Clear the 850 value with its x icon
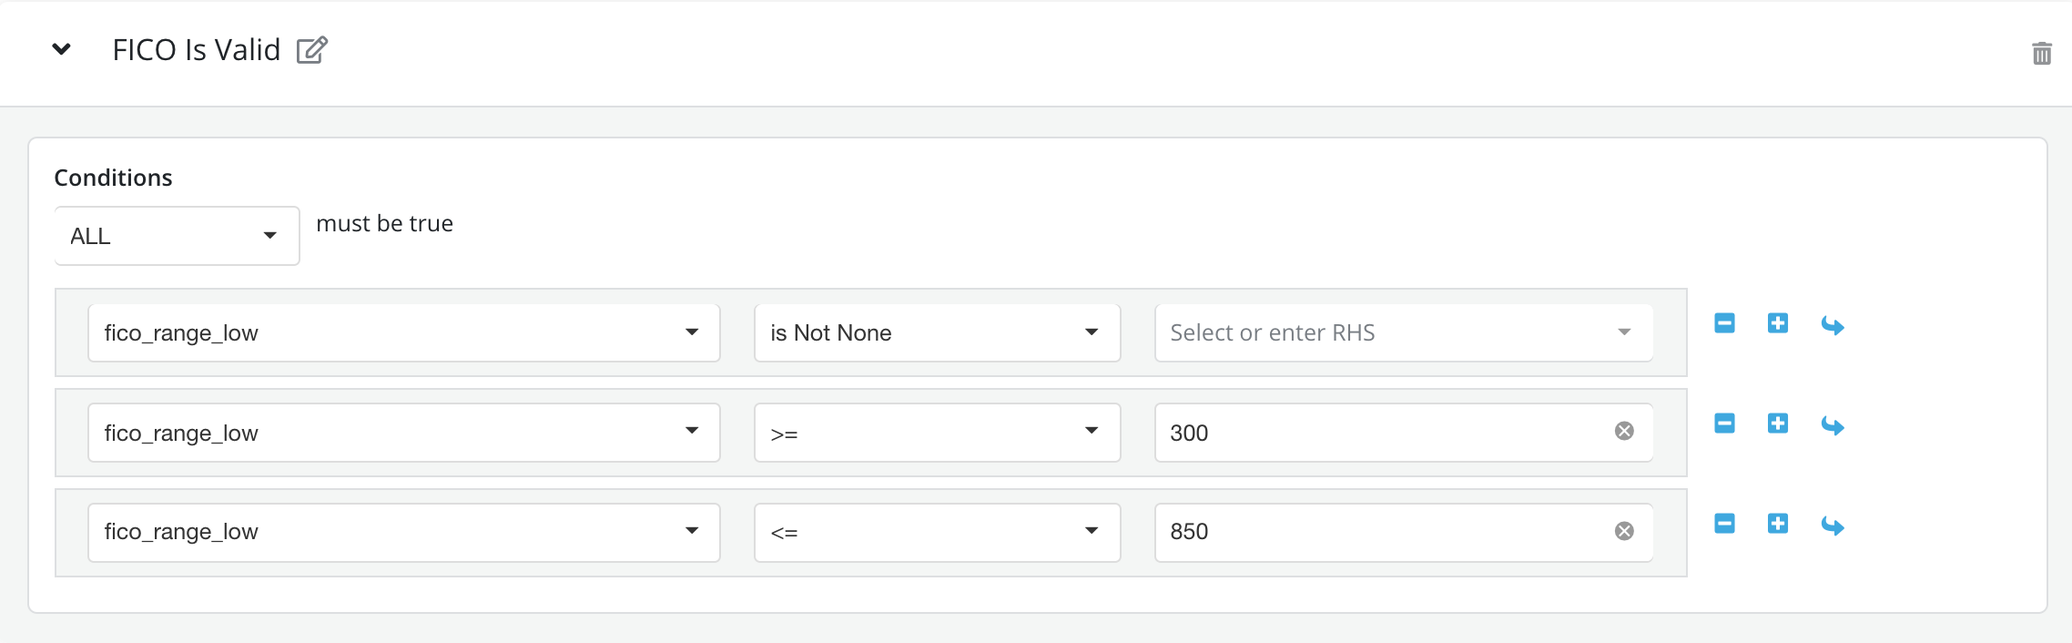 point(1624,531)
